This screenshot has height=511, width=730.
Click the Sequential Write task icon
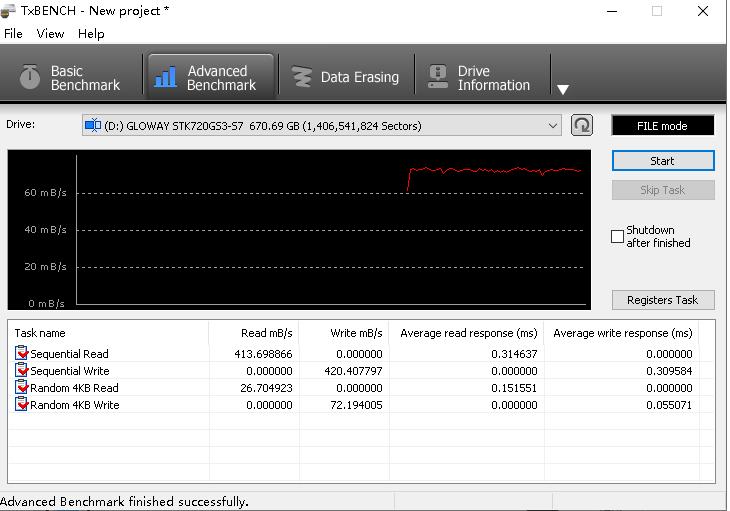point(21,370)
